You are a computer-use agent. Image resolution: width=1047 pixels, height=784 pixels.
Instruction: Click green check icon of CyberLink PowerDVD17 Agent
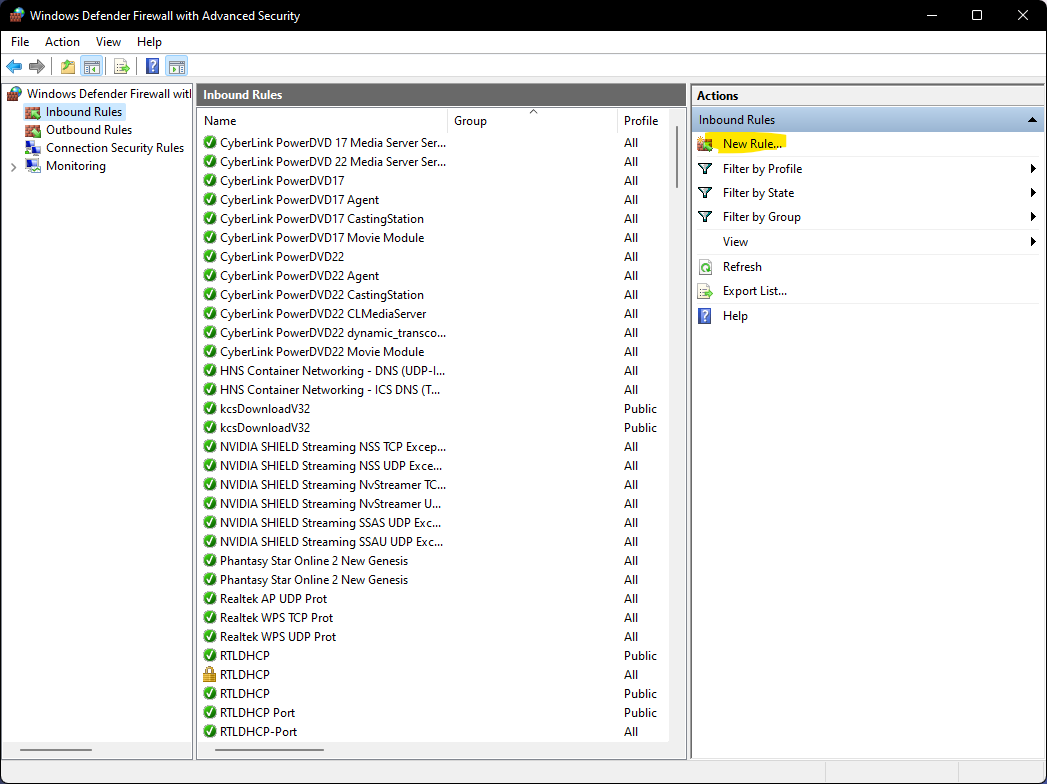(x=210, y=200)
